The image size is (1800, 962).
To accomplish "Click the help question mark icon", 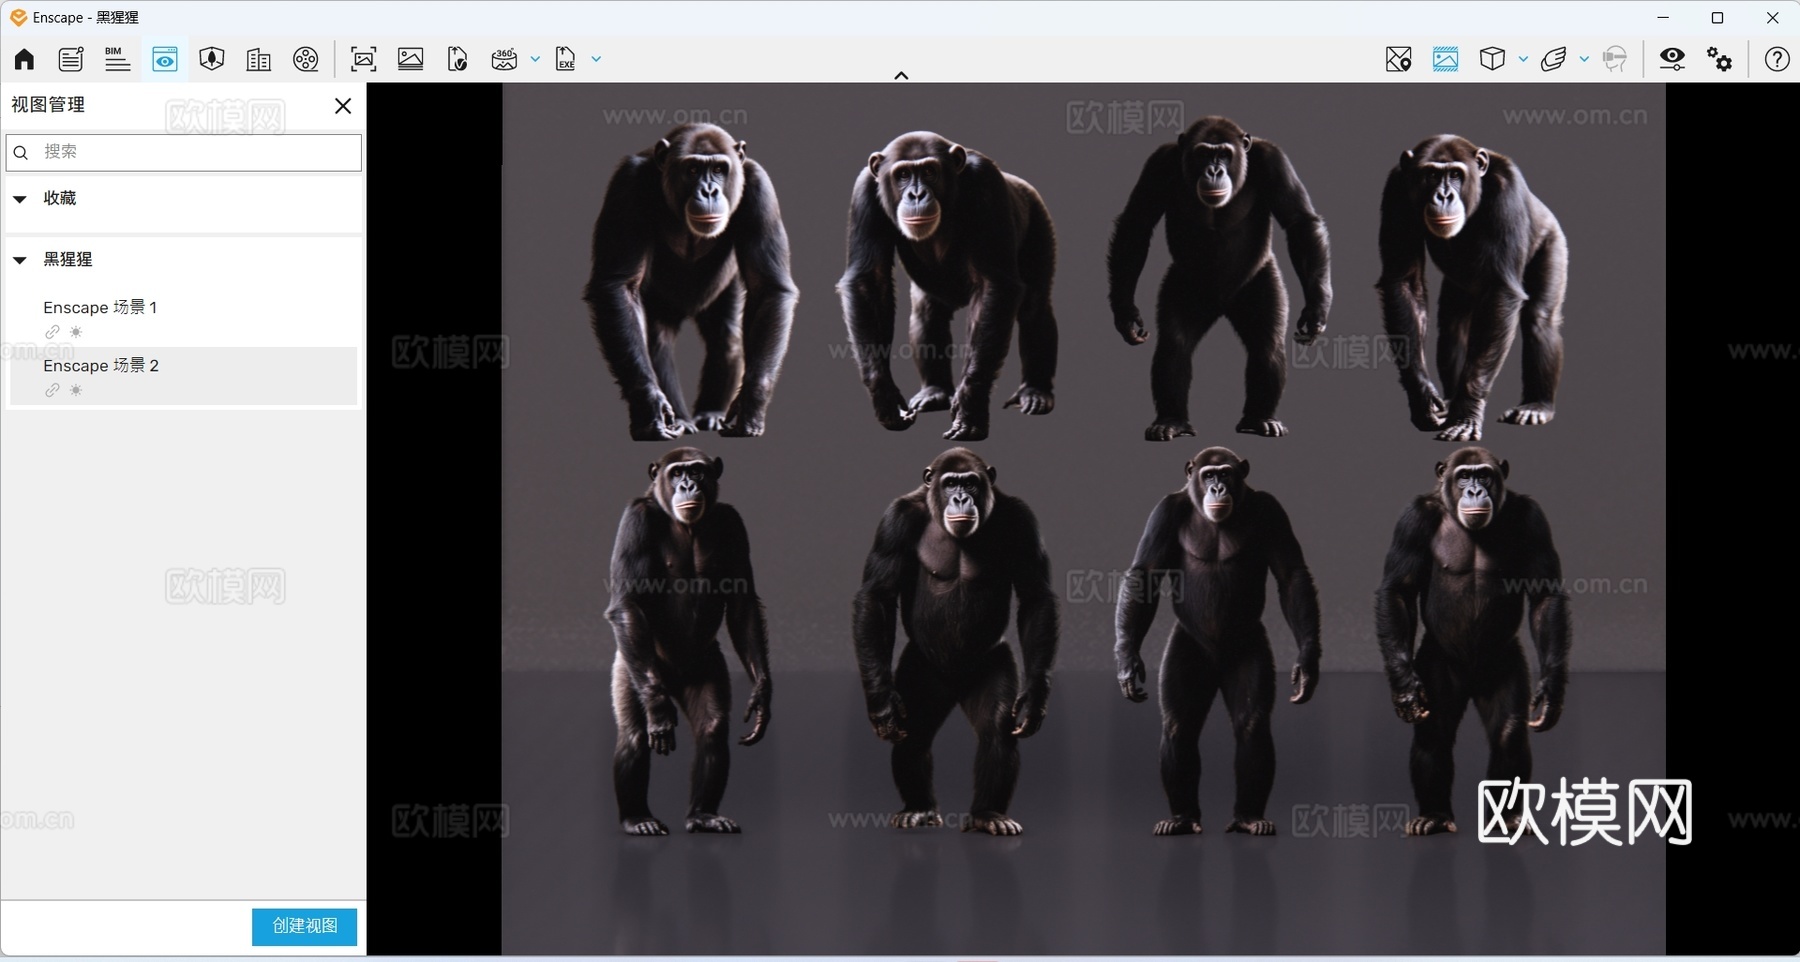I will [1776, 60].
